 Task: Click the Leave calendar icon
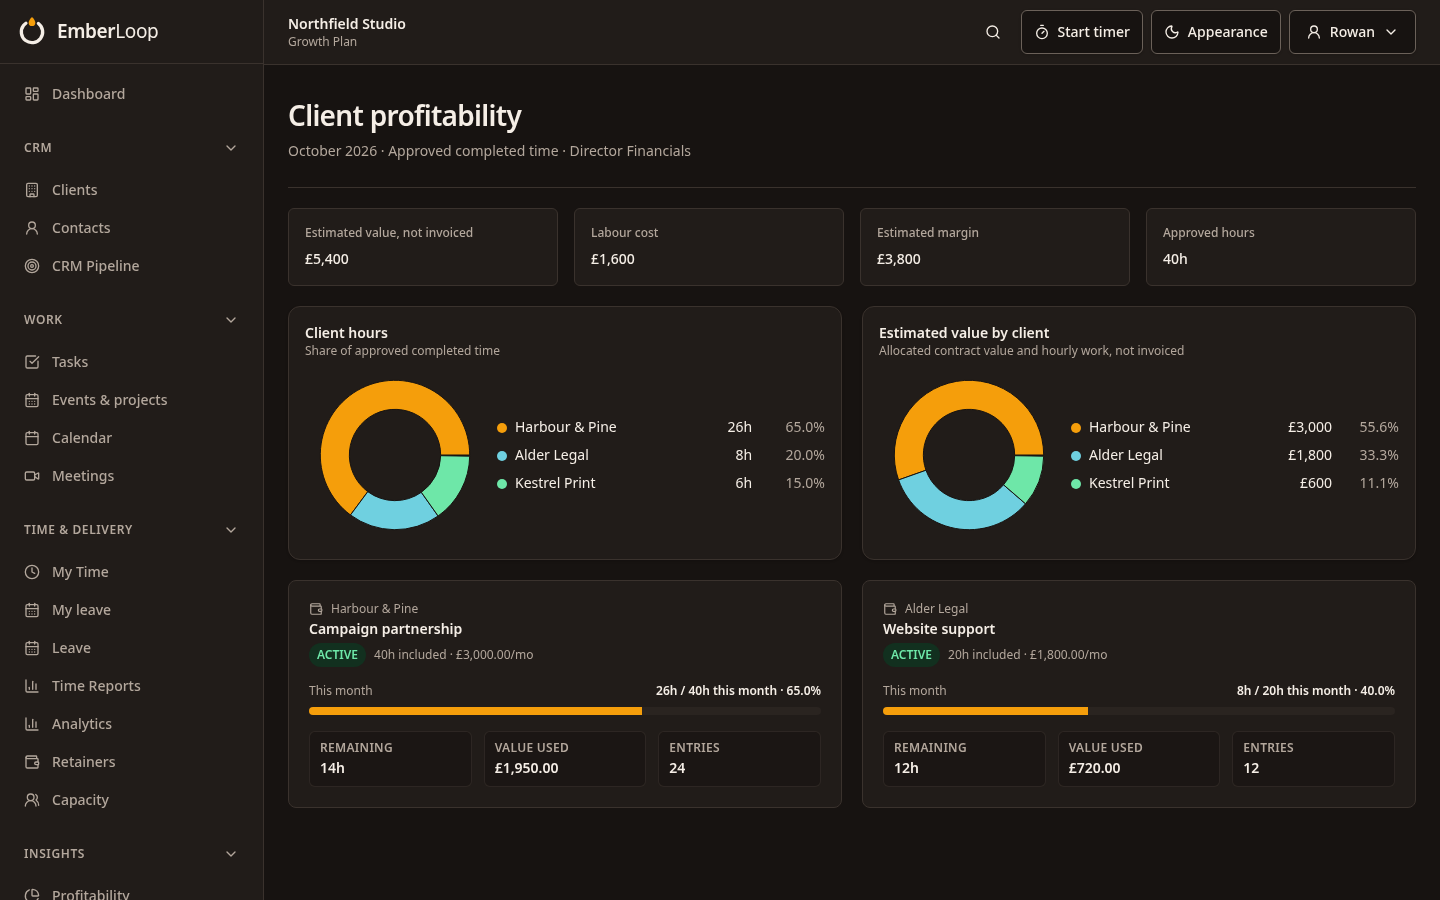point(32,648)
